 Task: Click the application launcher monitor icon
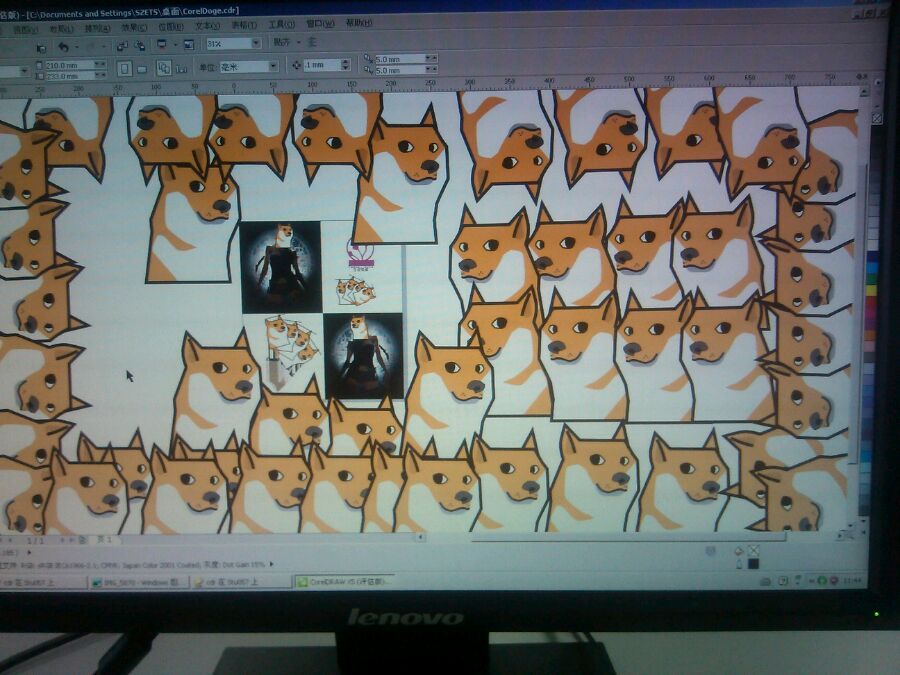click(x=162, y=45)
